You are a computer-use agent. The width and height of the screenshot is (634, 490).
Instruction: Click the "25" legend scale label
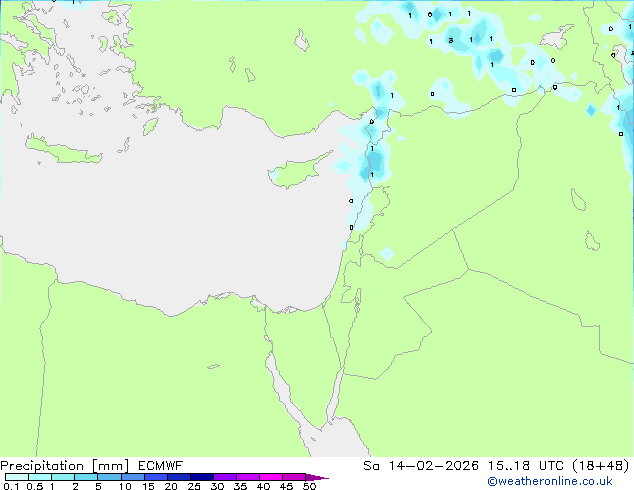194,486
